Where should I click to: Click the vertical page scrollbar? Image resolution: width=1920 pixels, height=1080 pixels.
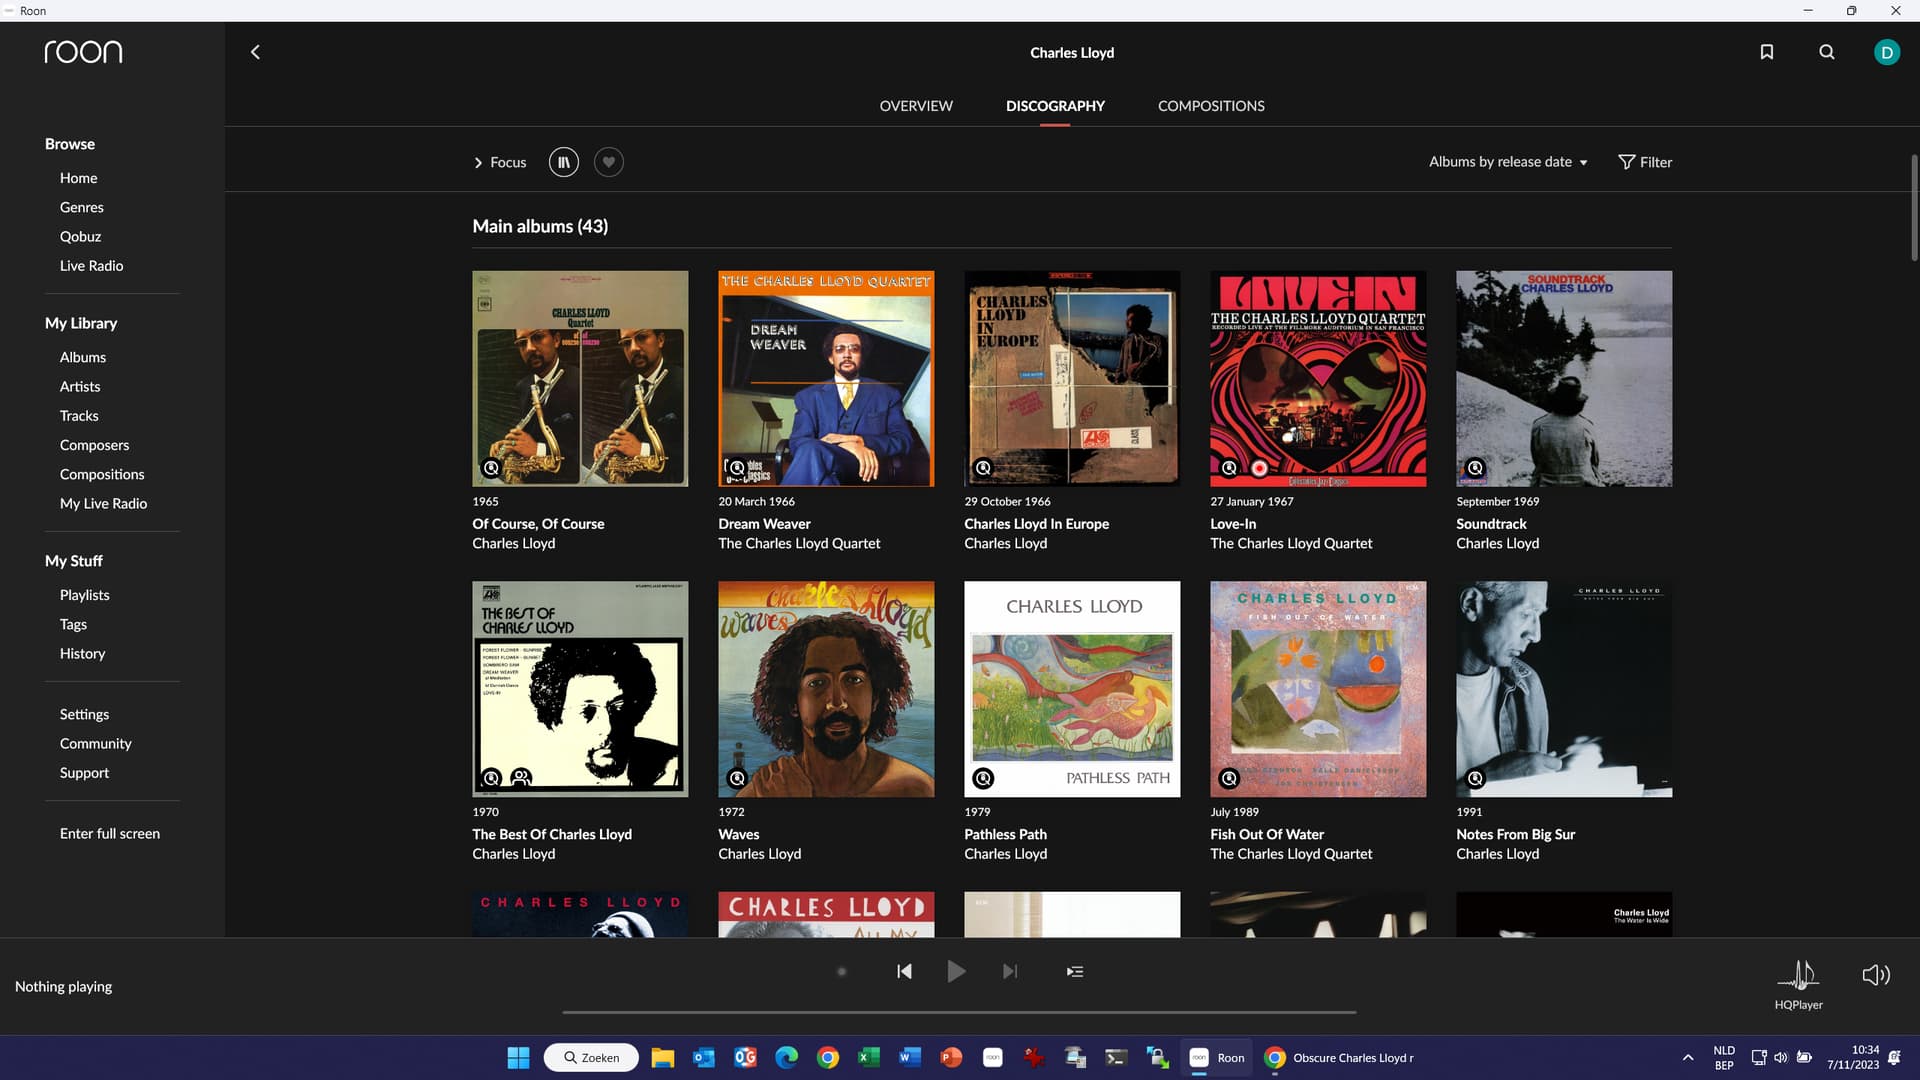click(x=1914, y=207)
